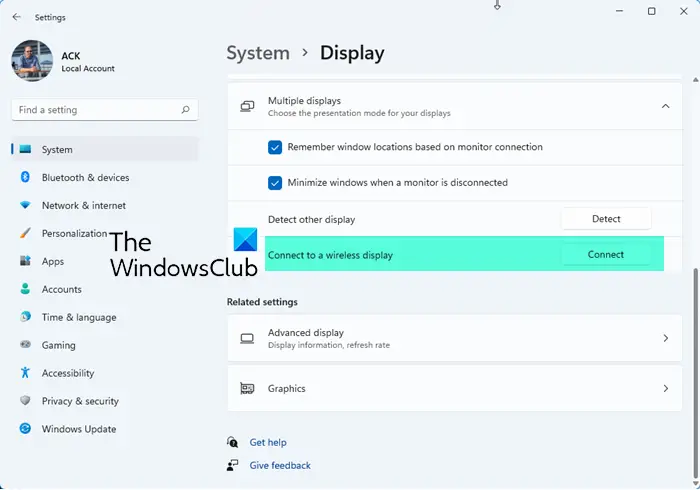Click the vertical scrollbar thumb
The image size is (700, 490).
(x=695, y=373)
